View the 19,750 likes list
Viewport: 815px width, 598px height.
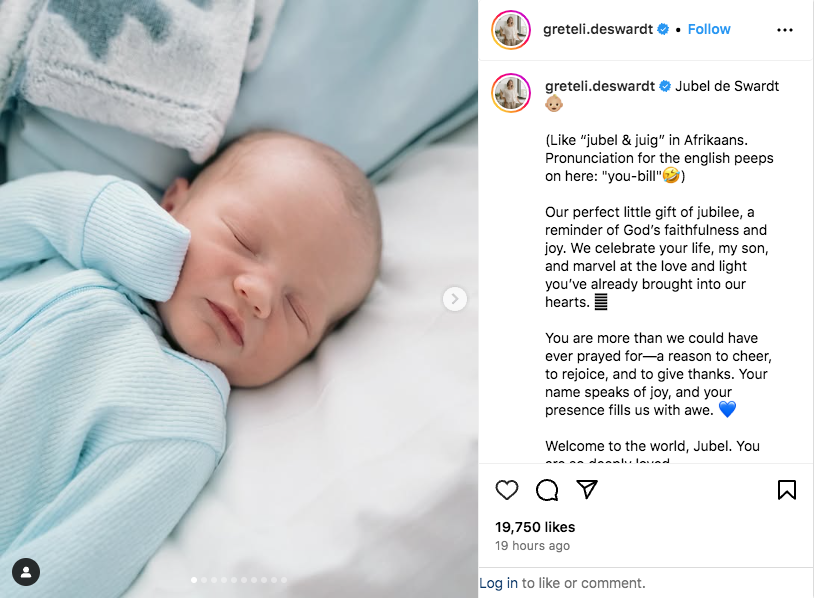(x=535, y=527)
